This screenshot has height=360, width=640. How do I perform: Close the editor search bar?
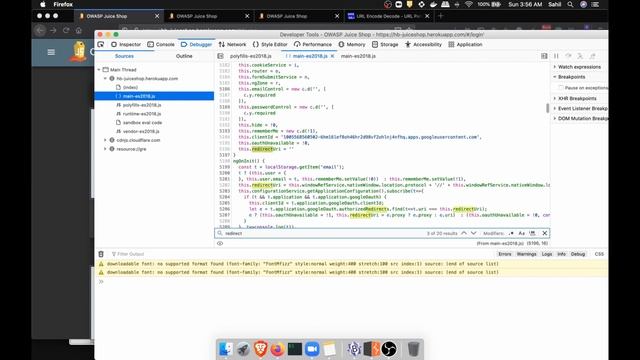544,233
